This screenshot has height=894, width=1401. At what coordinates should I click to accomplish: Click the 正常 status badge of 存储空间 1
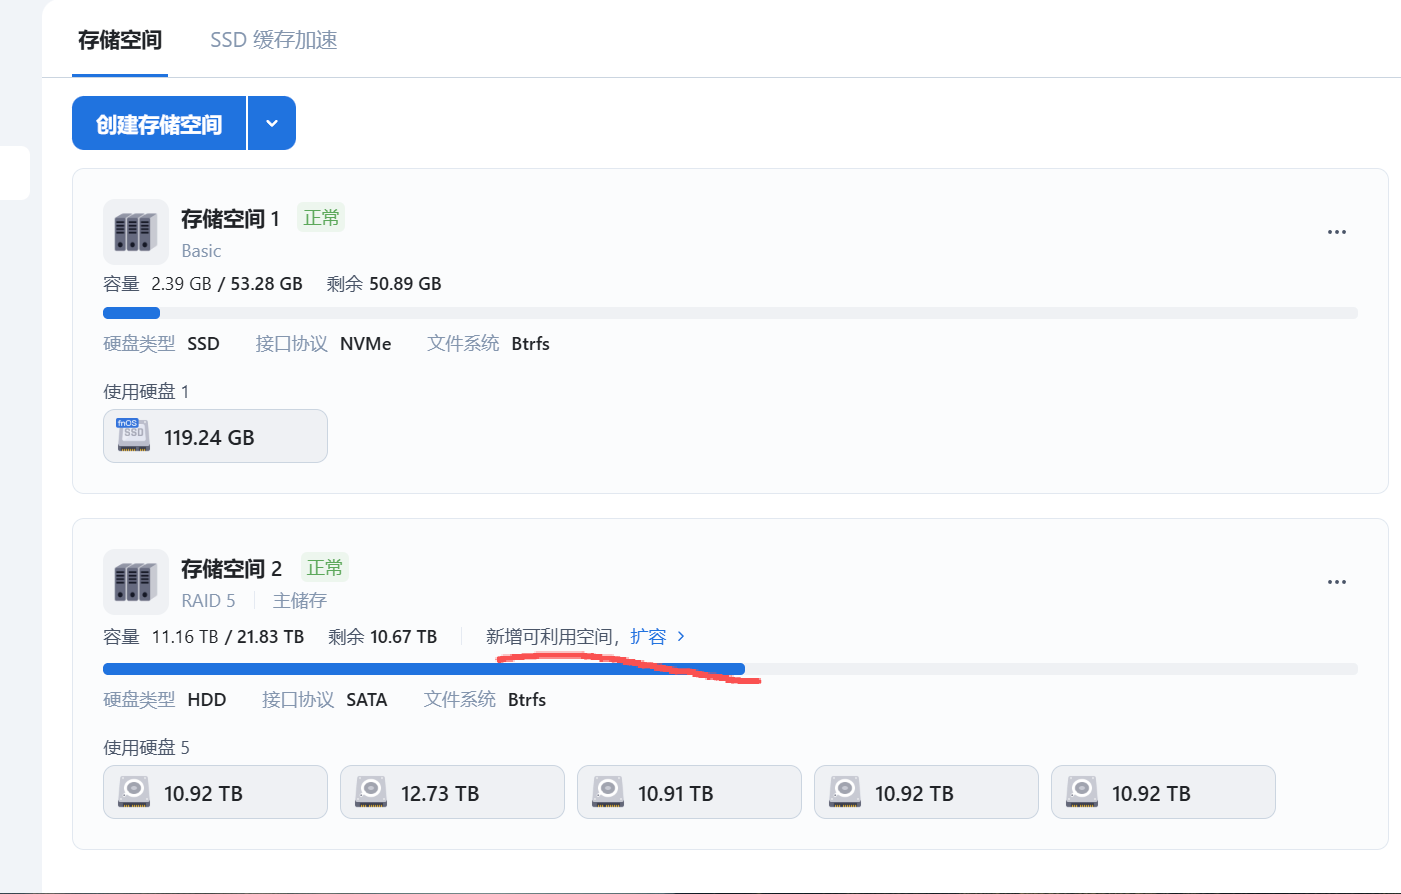tap(321, 218)
